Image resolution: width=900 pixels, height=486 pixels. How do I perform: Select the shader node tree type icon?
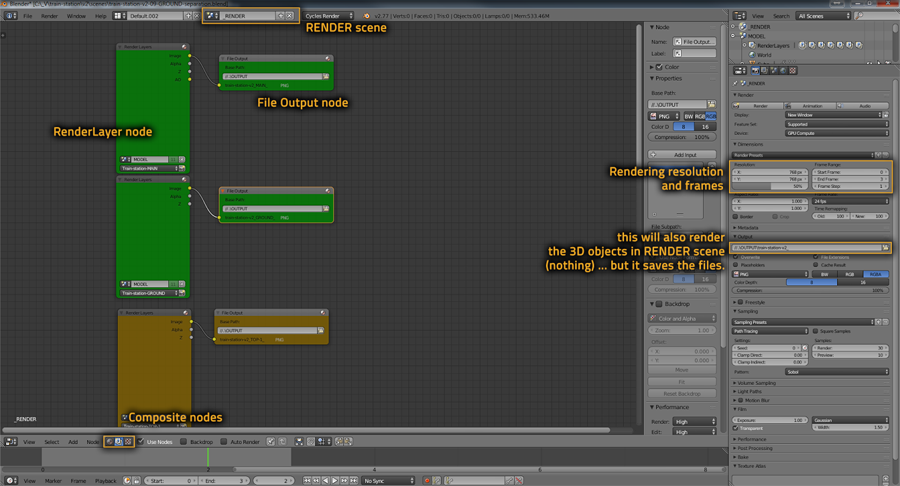click(x=109, y=442)
